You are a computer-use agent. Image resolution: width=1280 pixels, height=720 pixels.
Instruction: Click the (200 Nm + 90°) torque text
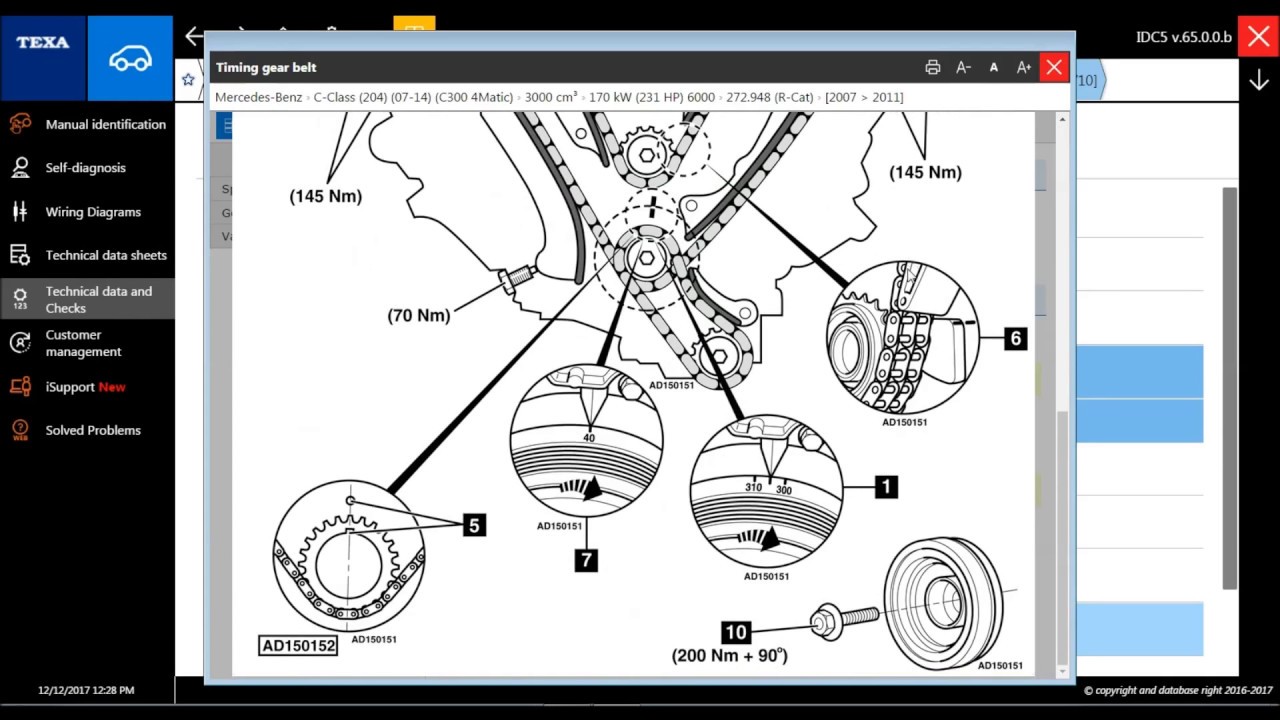click(x=730, y=656)
